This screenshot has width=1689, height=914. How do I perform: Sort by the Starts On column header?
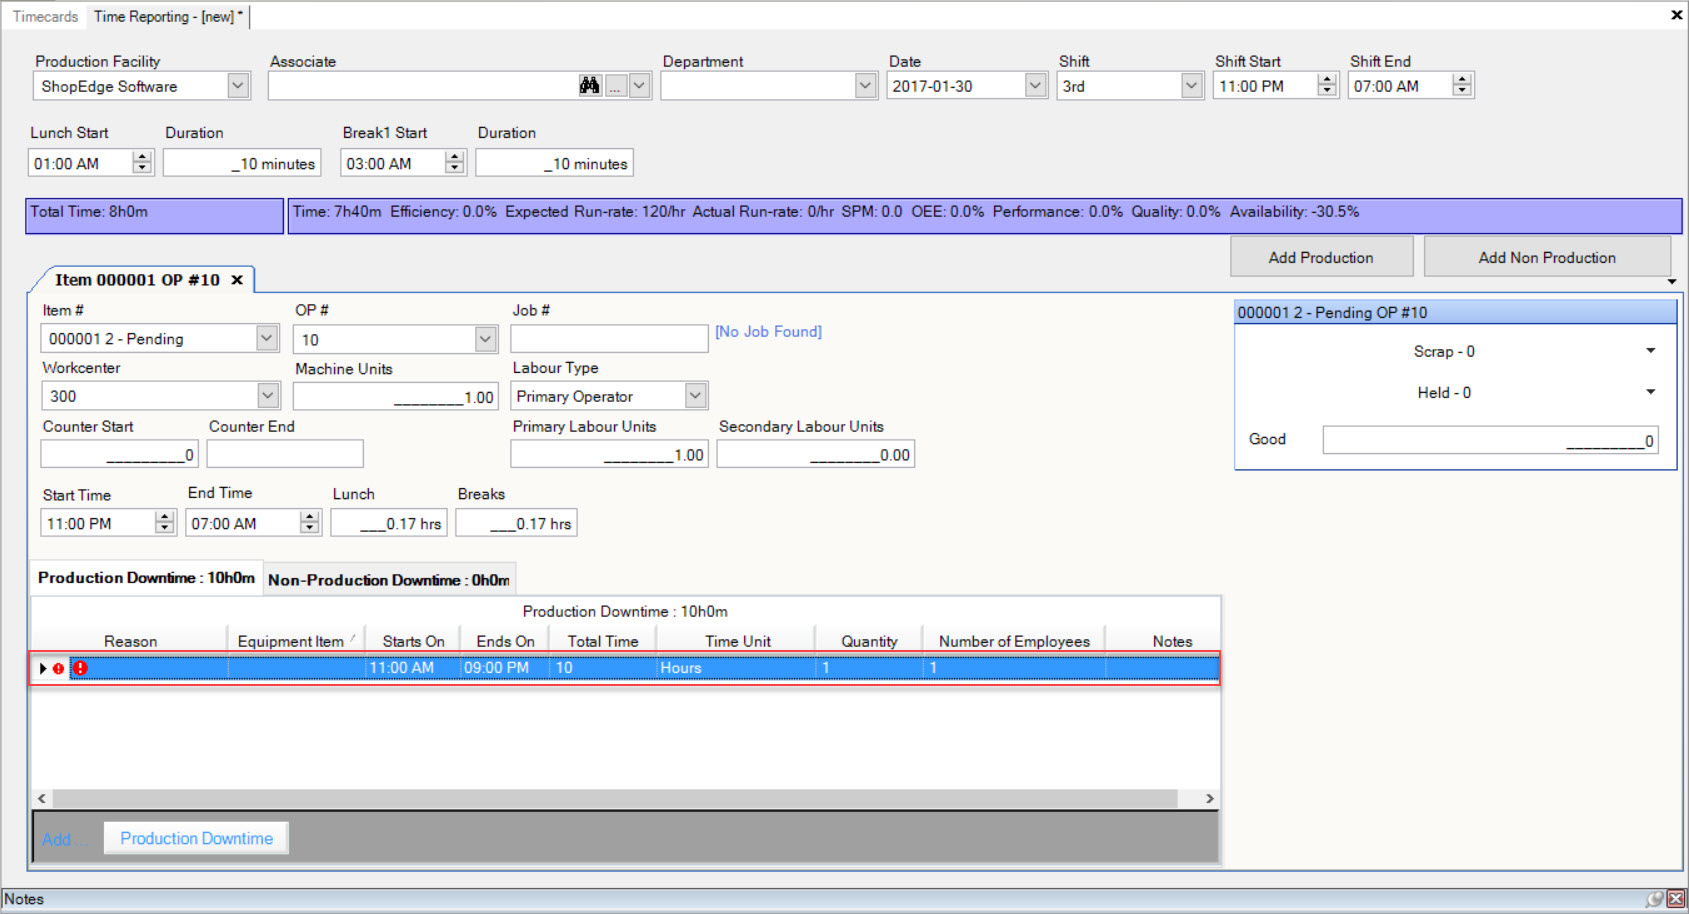click(413, 641)
